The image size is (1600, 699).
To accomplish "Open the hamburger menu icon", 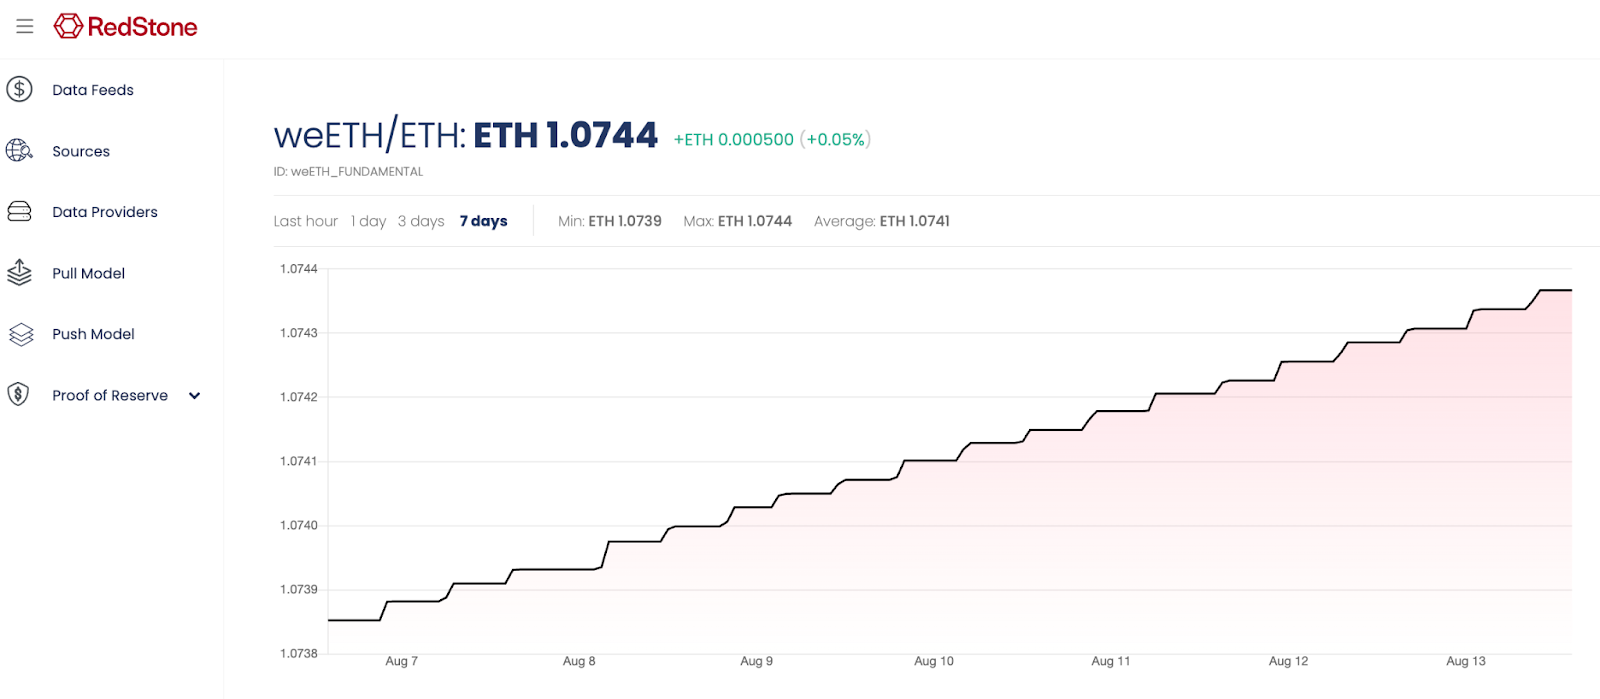I will (25, 26).
